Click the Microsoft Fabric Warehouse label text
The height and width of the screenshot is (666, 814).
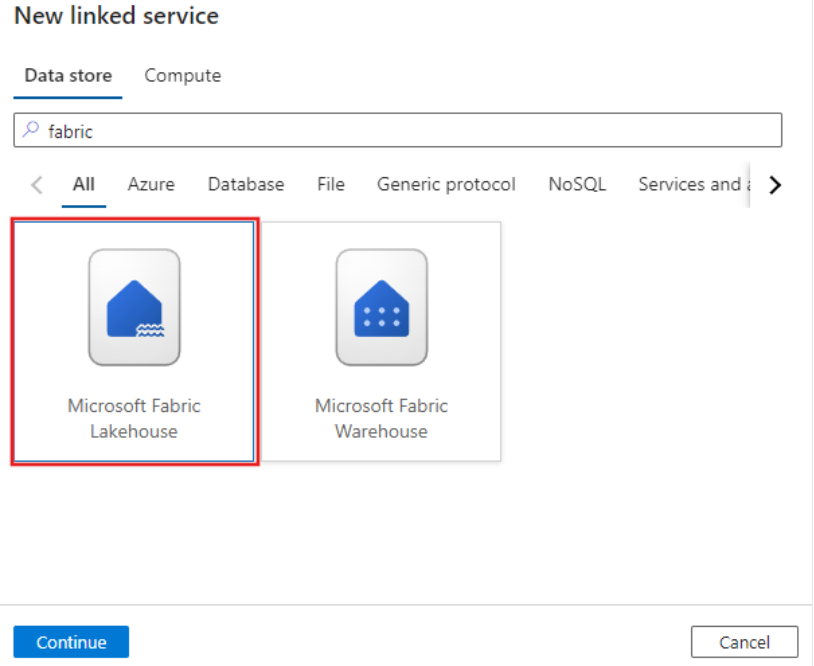coord(381,419)
